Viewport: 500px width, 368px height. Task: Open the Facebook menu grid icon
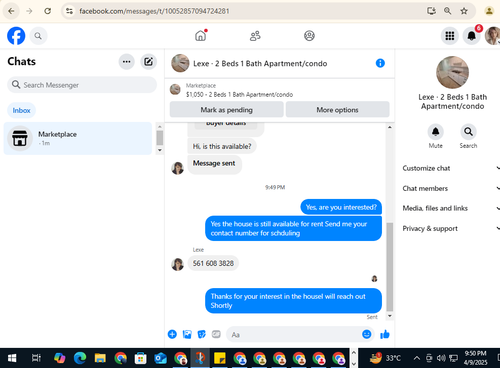coord(450,36)
